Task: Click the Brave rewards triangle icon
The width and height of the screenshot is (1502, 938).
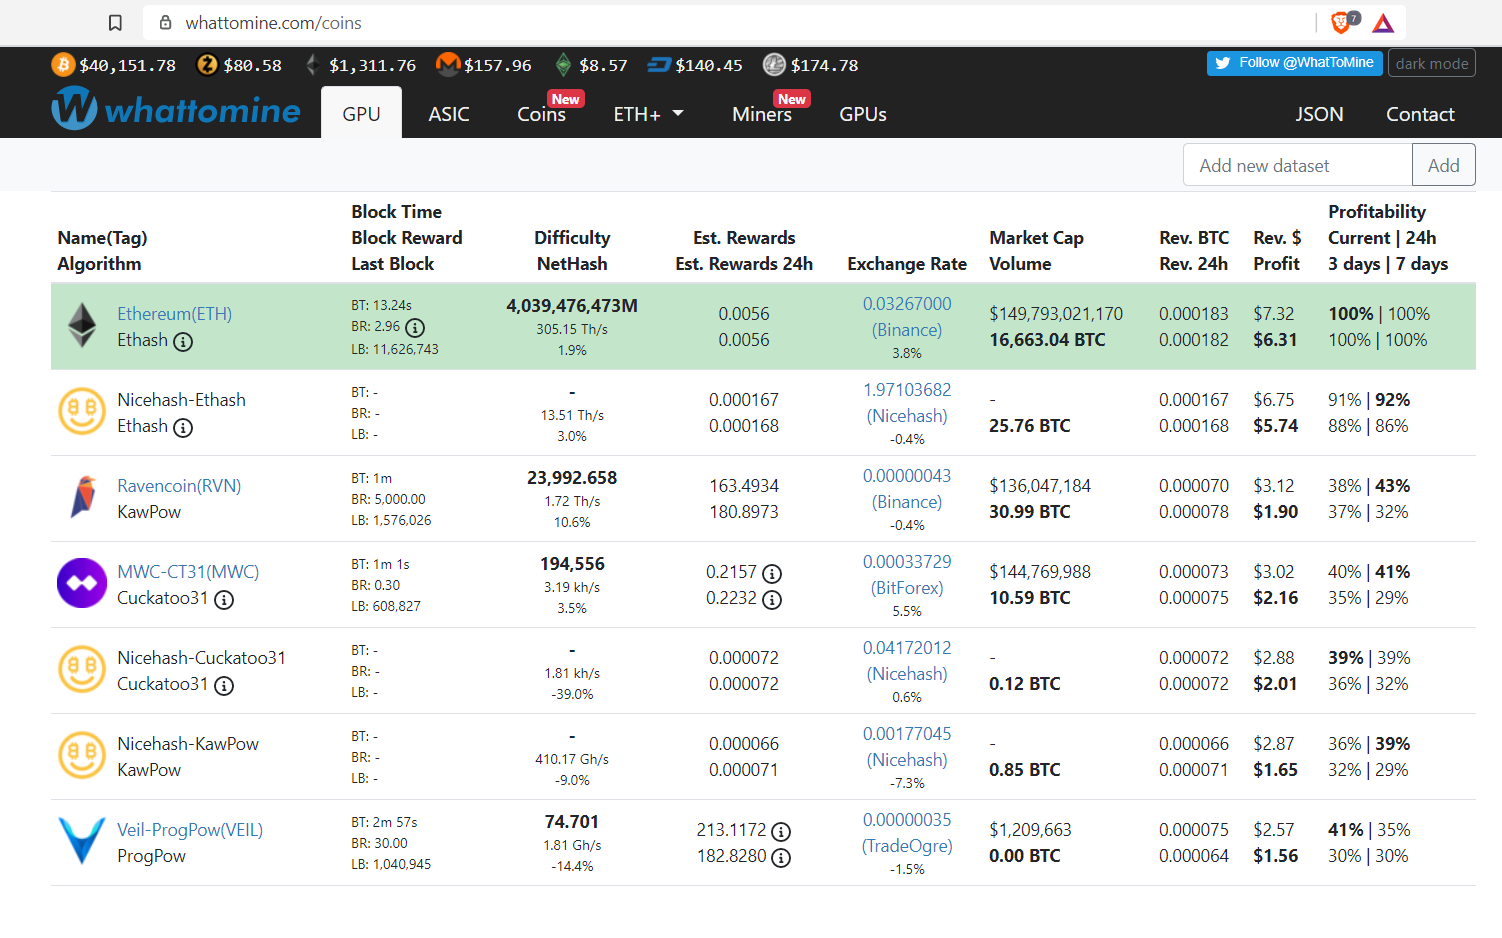Action: [1383, 23]
